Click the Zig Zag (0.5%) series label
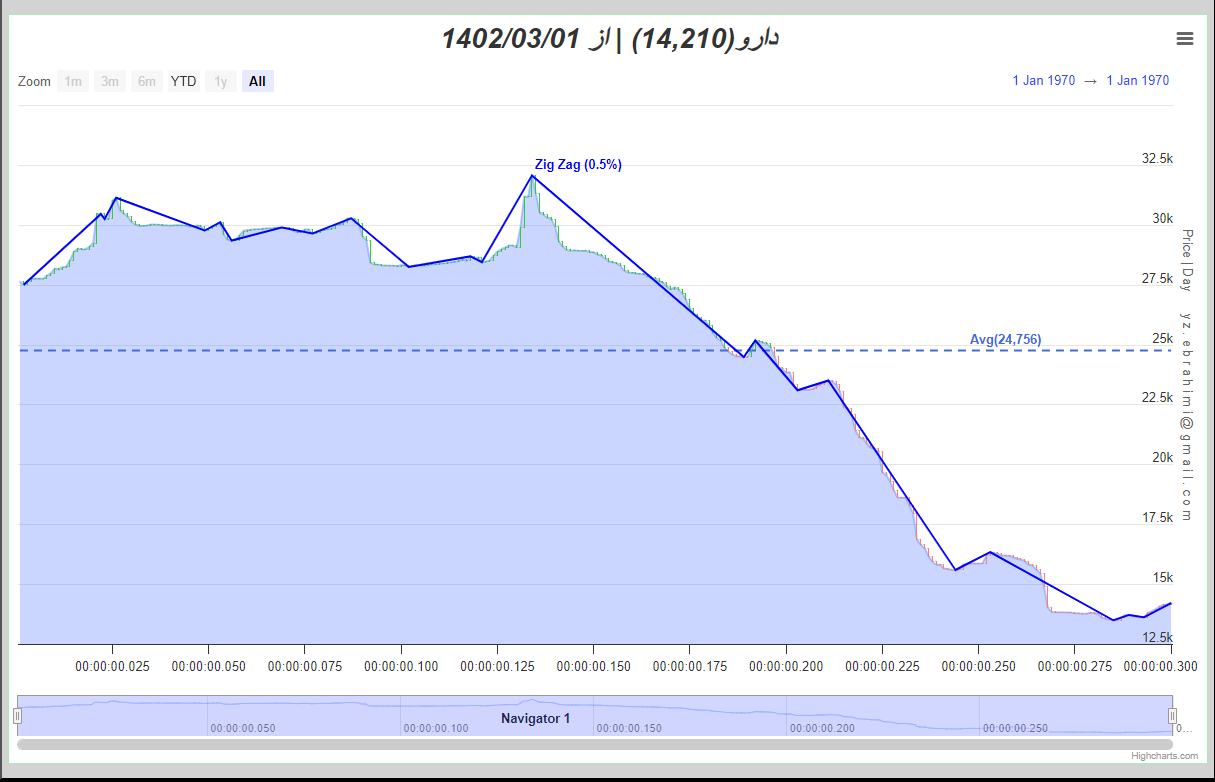 (x=578, y=165)
